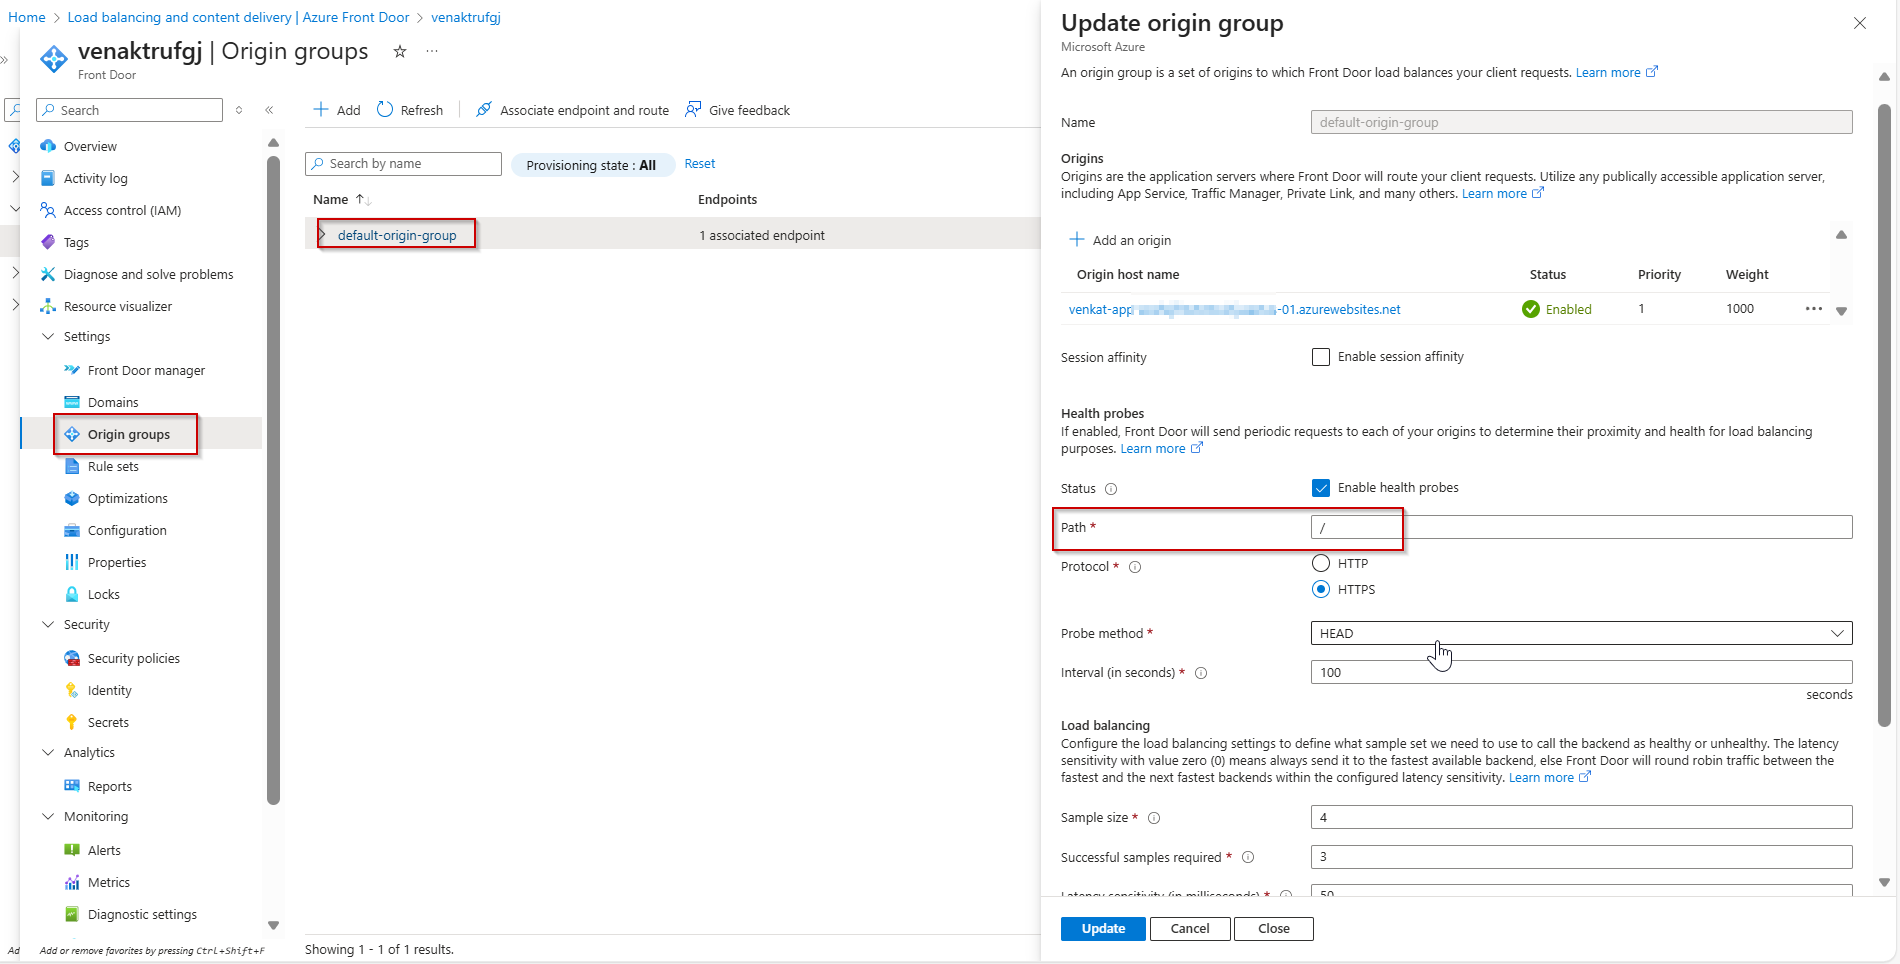Screen dimensions: 1900x964
Task: Go to Rule sets in sidebar
Action: click(113, 466)
